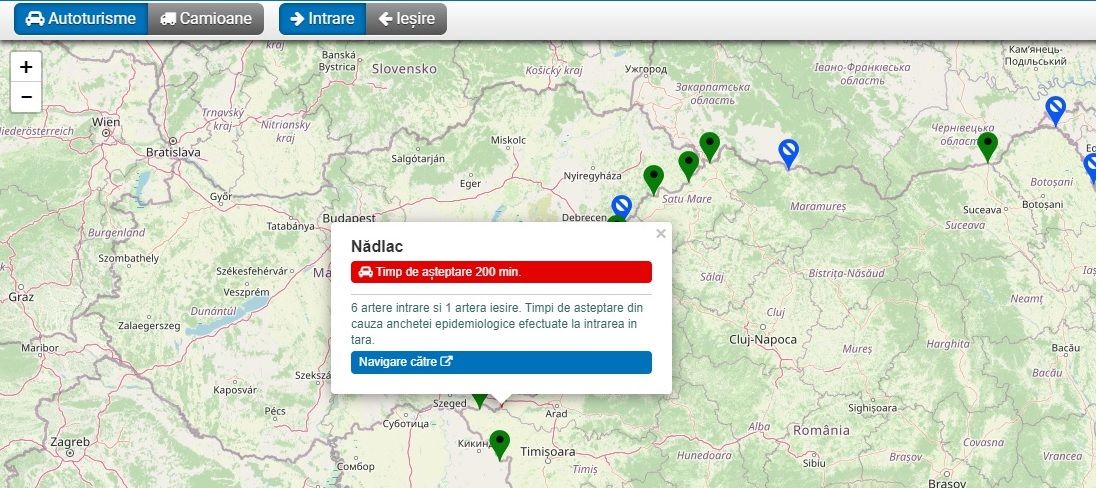Click blue closed marker above Maramureș

click(x=789, y=153)
